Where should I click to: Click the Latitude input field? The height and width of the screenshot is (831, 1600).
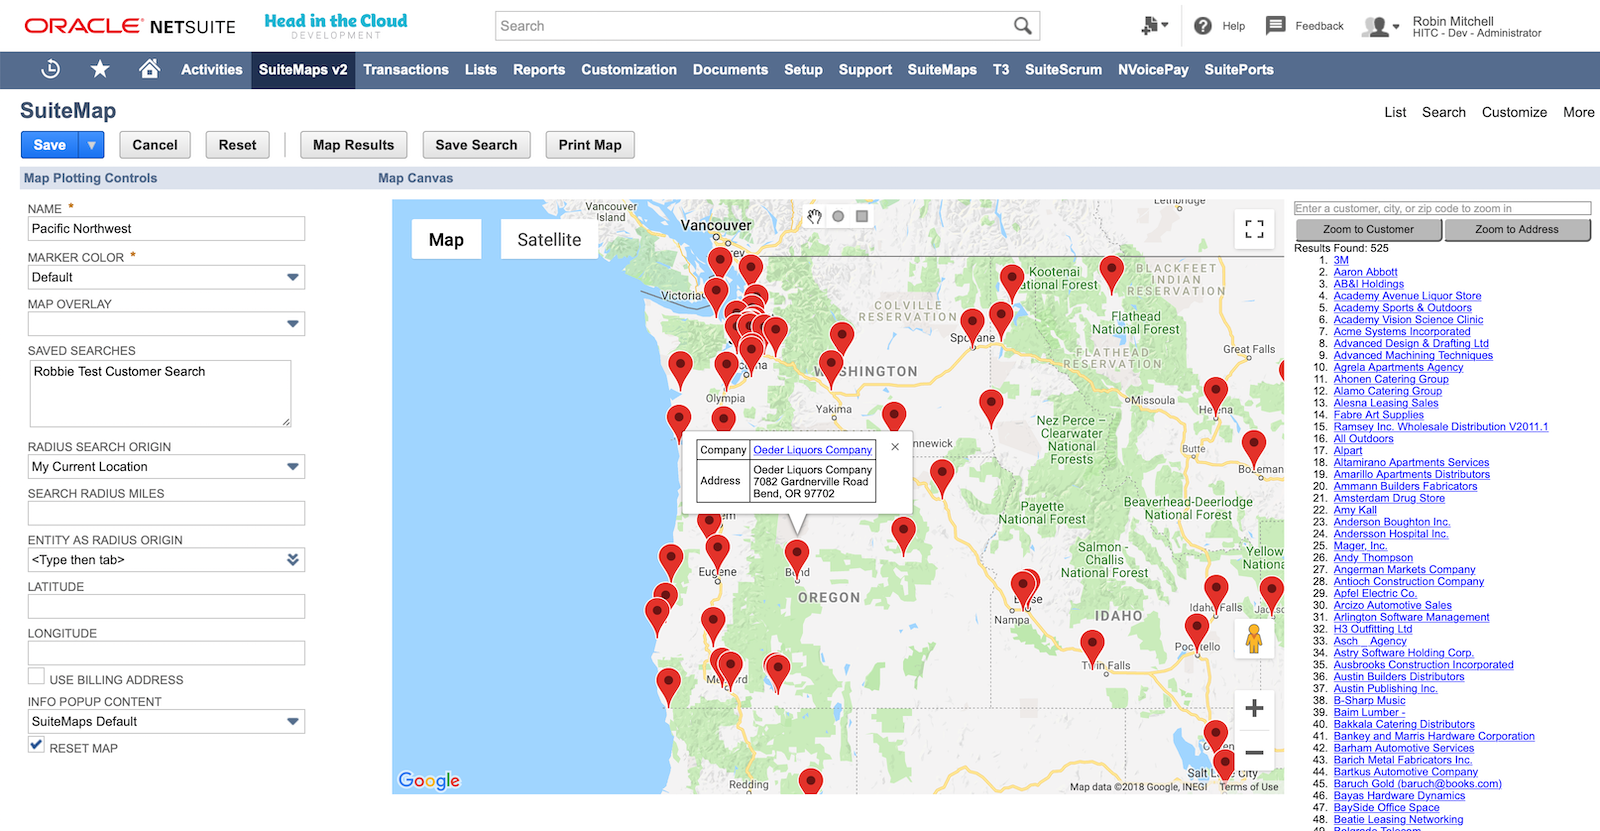pyautogui.click(x=166, y=606)
